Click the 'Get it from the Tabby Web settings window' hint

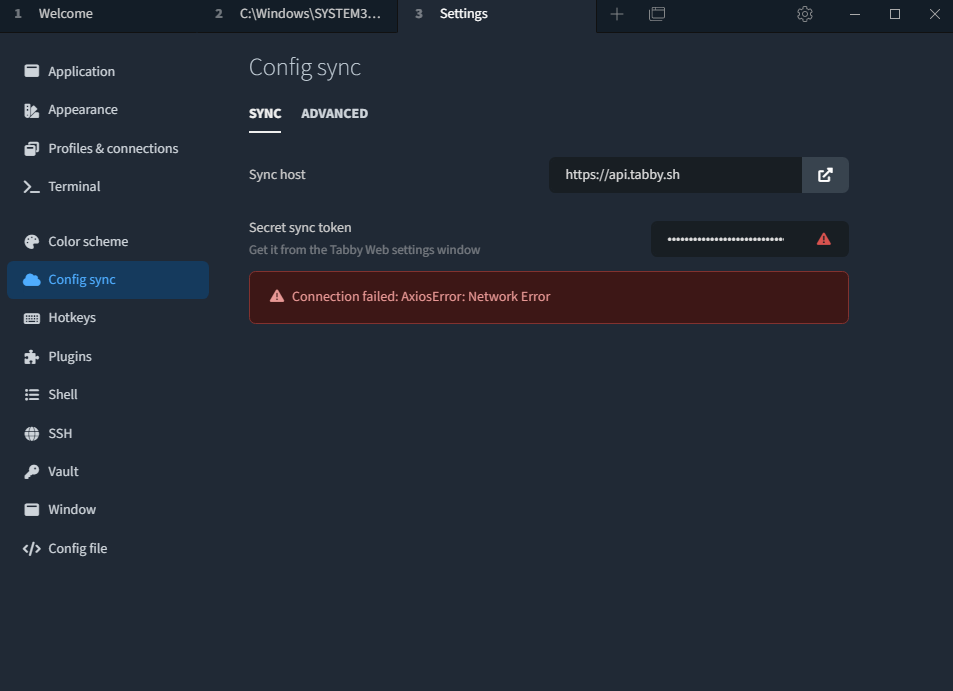[365, 250]
